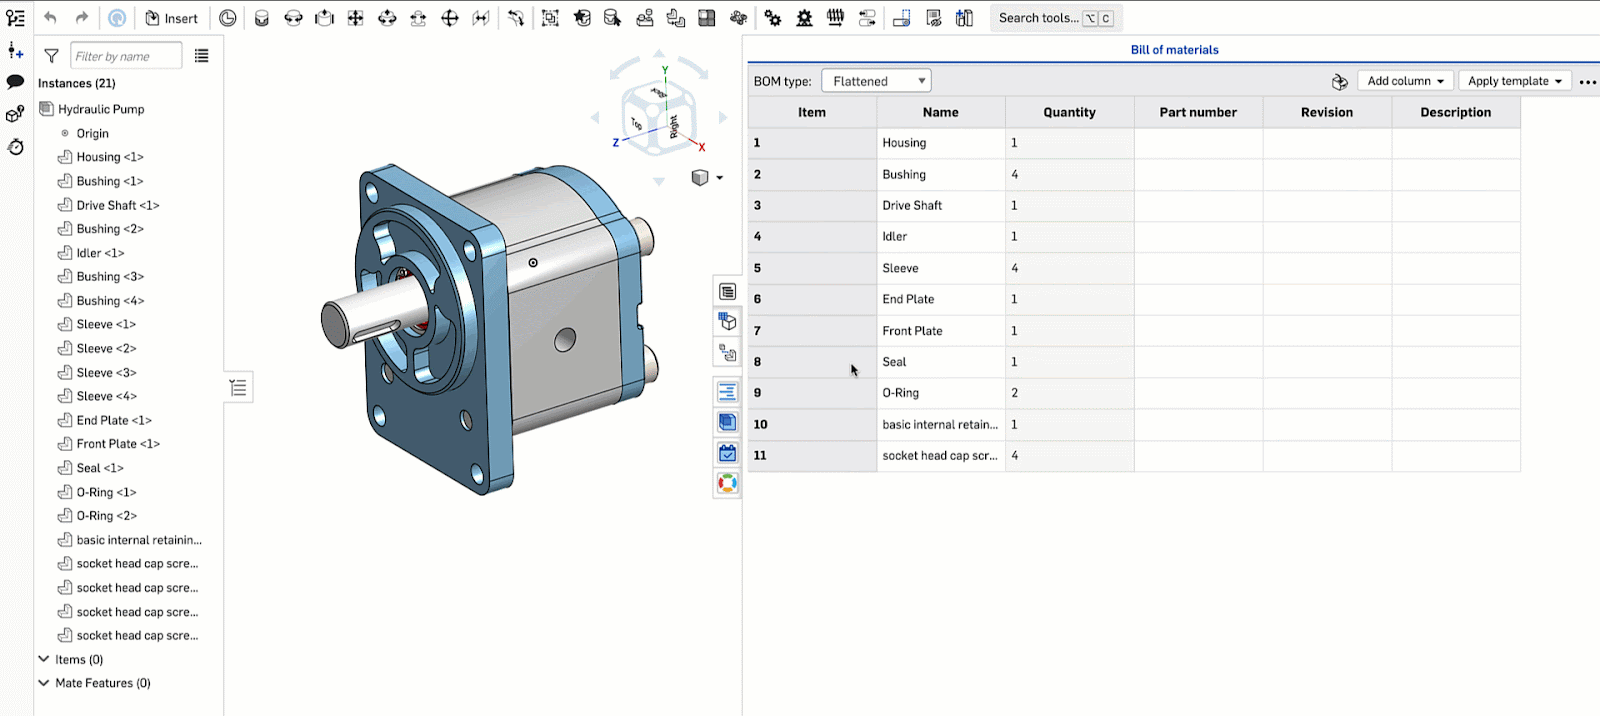
Task: Collapse the Items (0) section
Action: [x=44, y=659]
